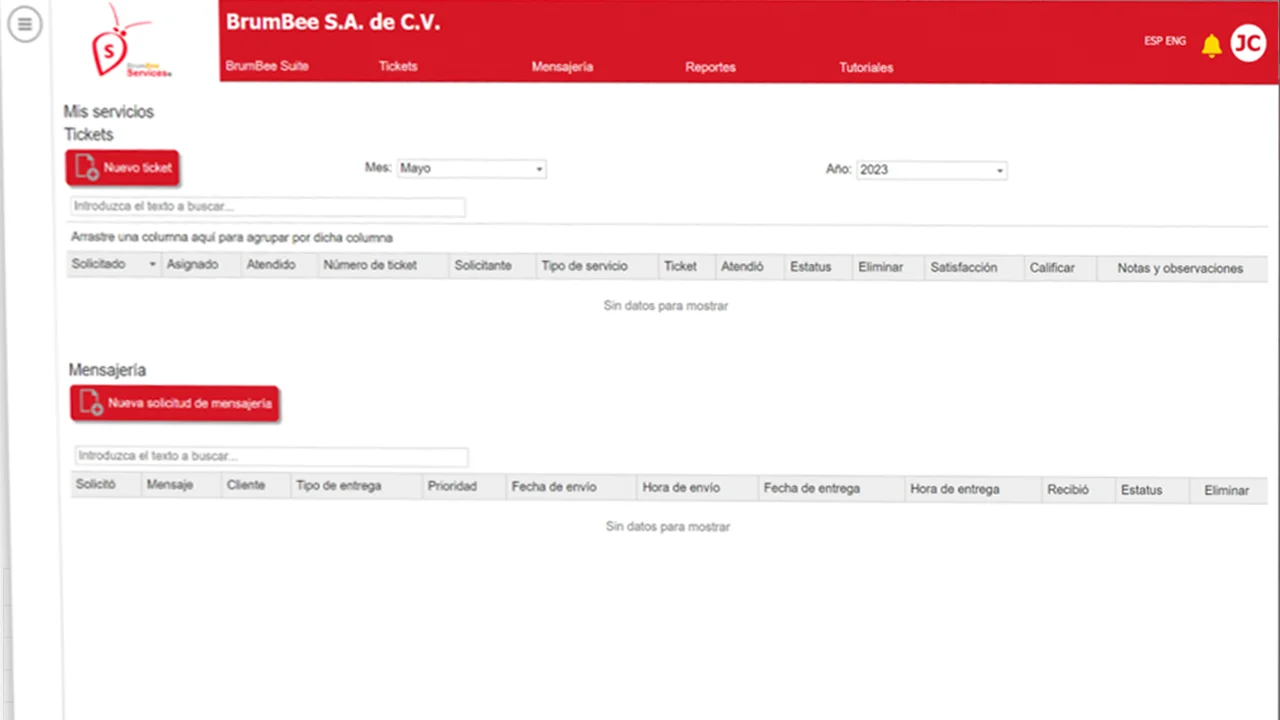Open the hamburger side menu

tap(25, 24)
